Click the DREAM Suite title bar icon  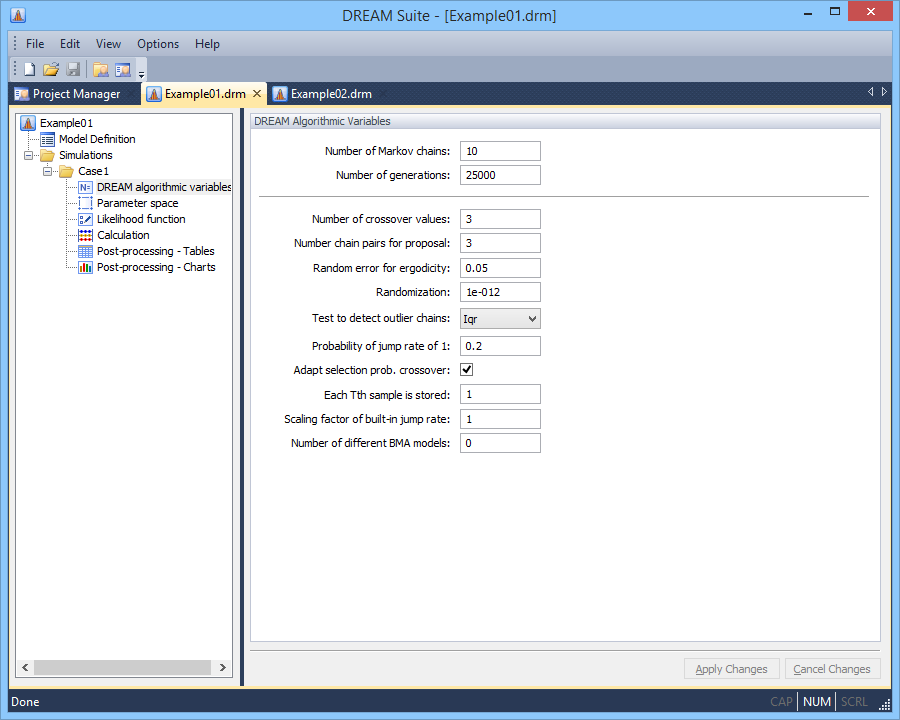[x=18, y=15]
